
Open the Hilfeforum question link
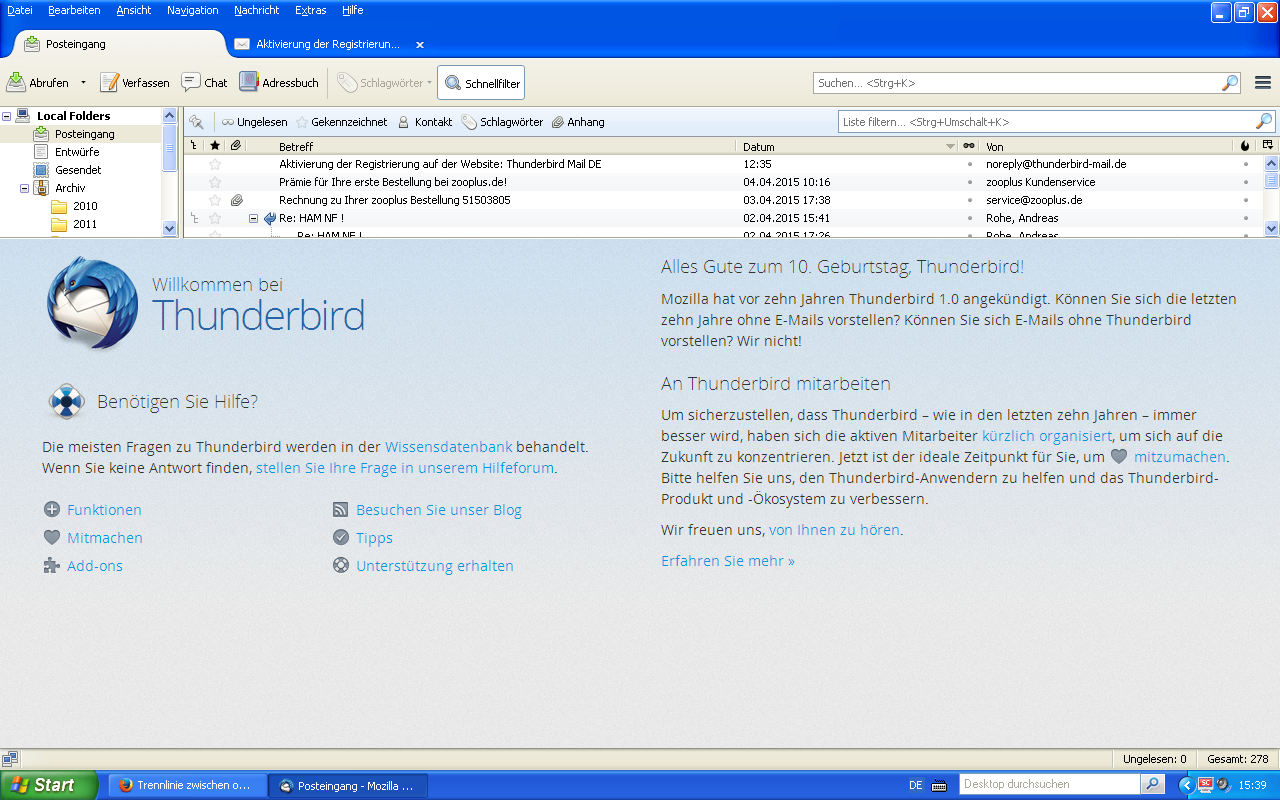[x=405, y=468]
